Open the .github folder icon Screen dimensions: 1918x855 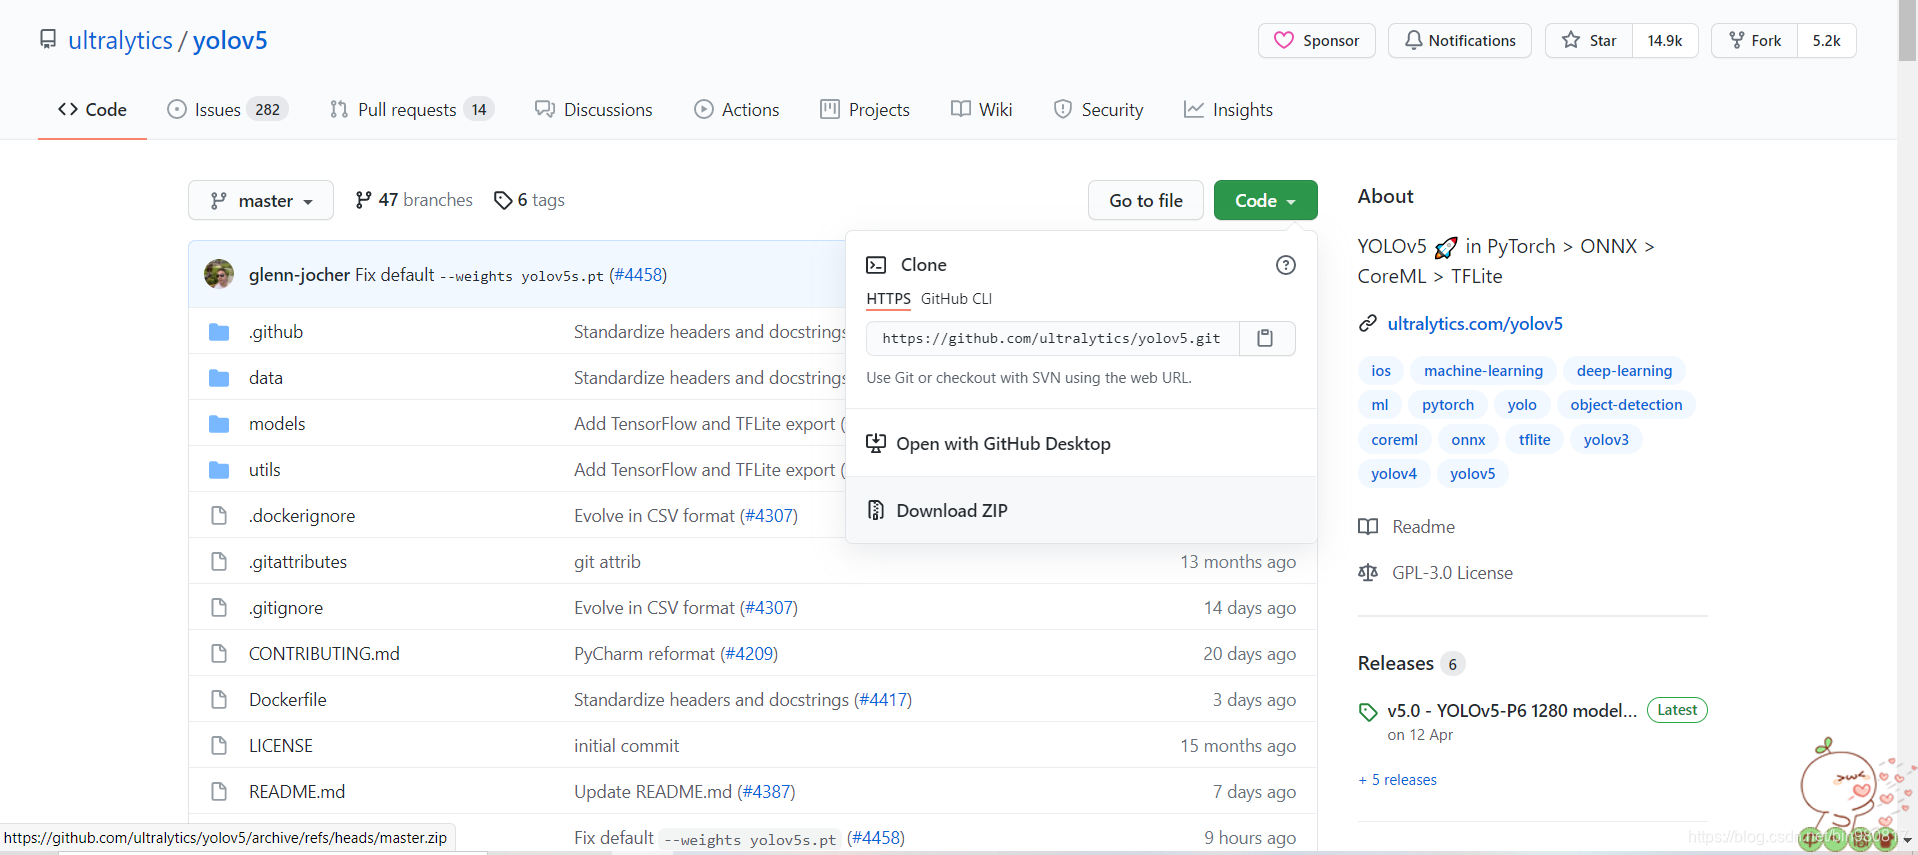219,332
